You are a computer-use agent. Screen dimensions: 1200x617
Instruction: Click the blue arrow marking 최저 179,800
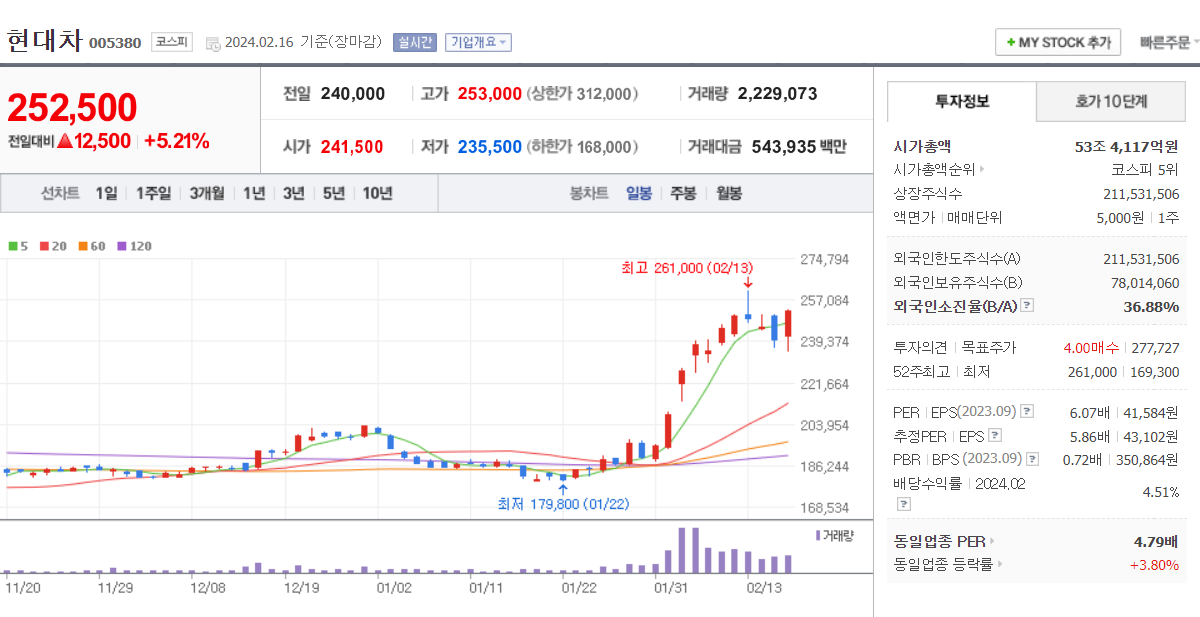click(563, 490)
